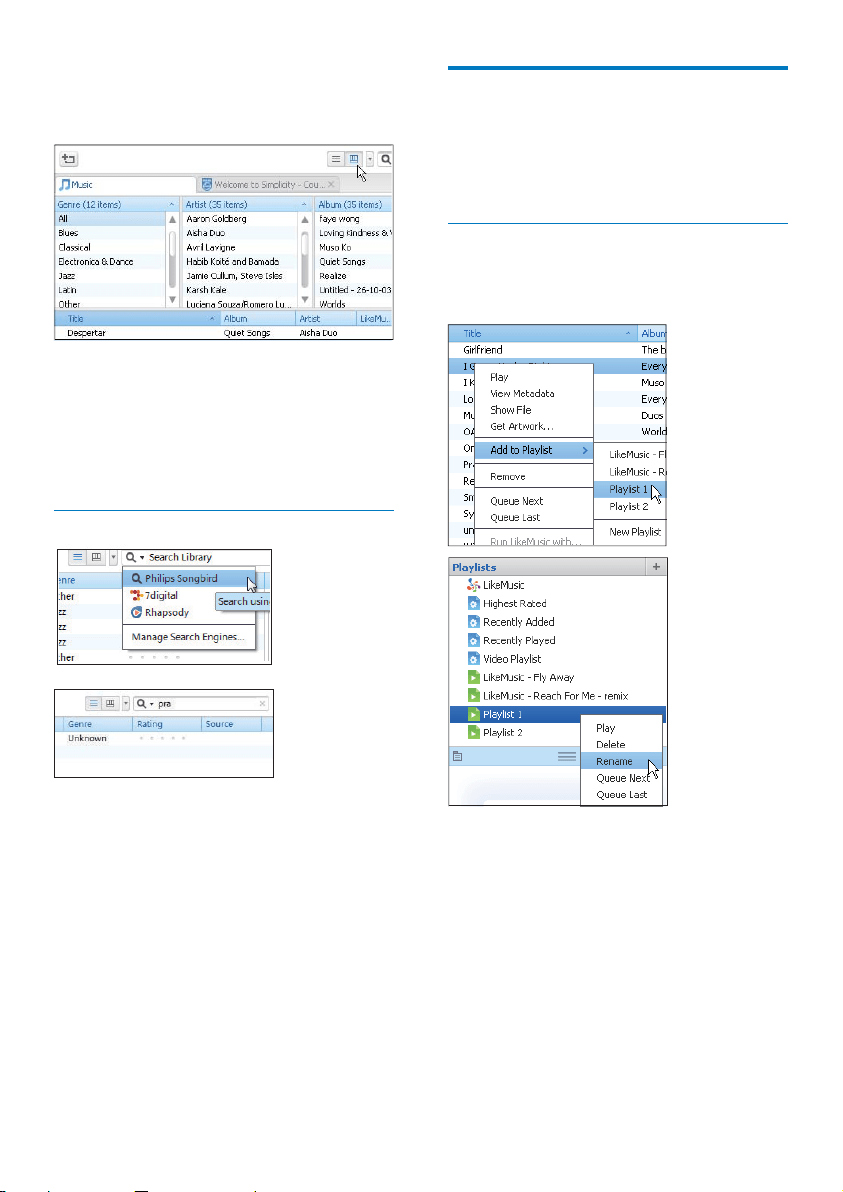The height and width of the screenshot is (1192, 843).
Task: Select the Latin genre
Action: [x=110, y=290]
